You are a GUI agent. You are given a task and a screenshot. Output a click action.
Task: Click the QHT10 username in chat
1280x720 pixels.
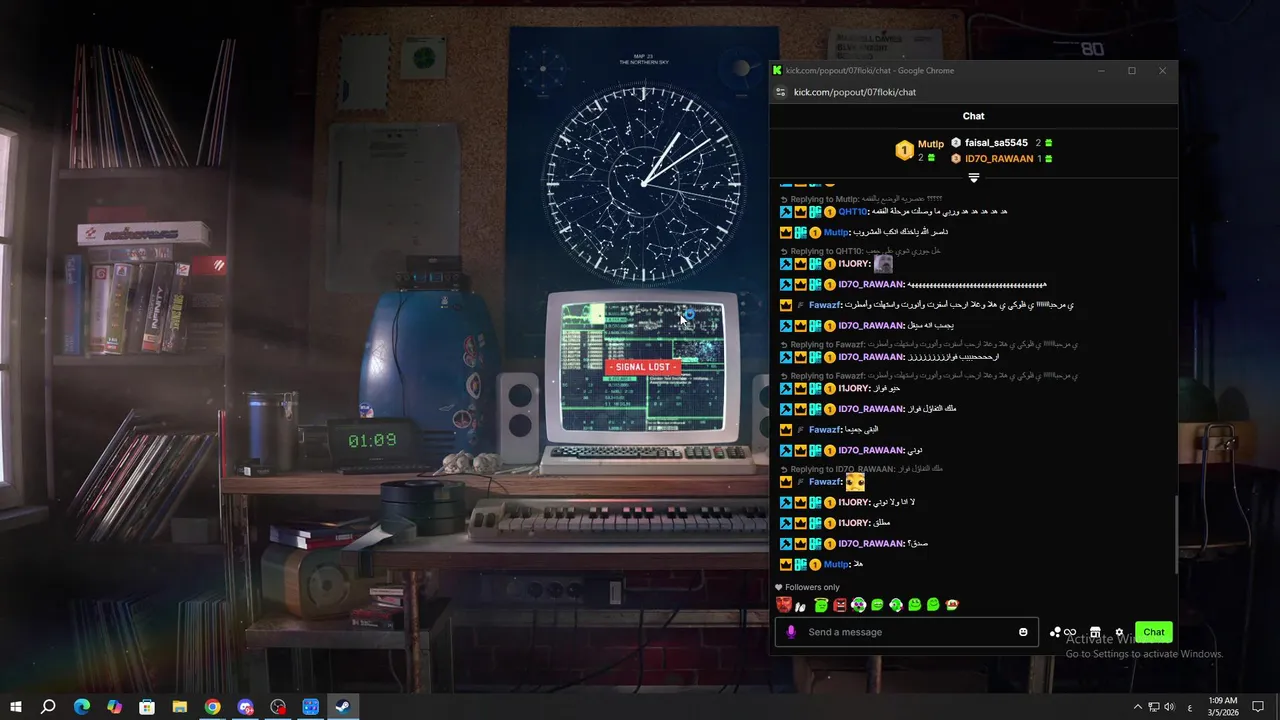tap(852, 212)
